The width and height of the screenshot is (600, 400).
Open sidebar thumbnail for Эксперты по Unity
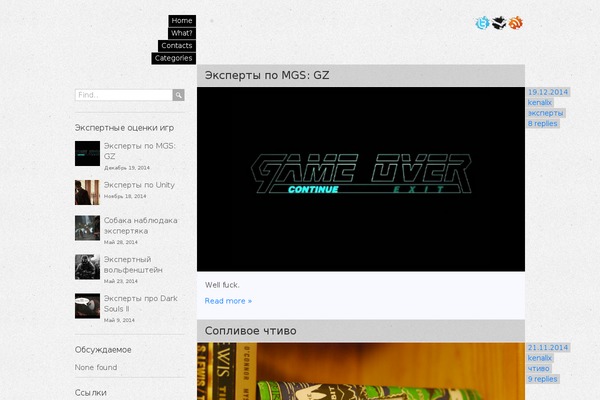[x=87, y=193]
